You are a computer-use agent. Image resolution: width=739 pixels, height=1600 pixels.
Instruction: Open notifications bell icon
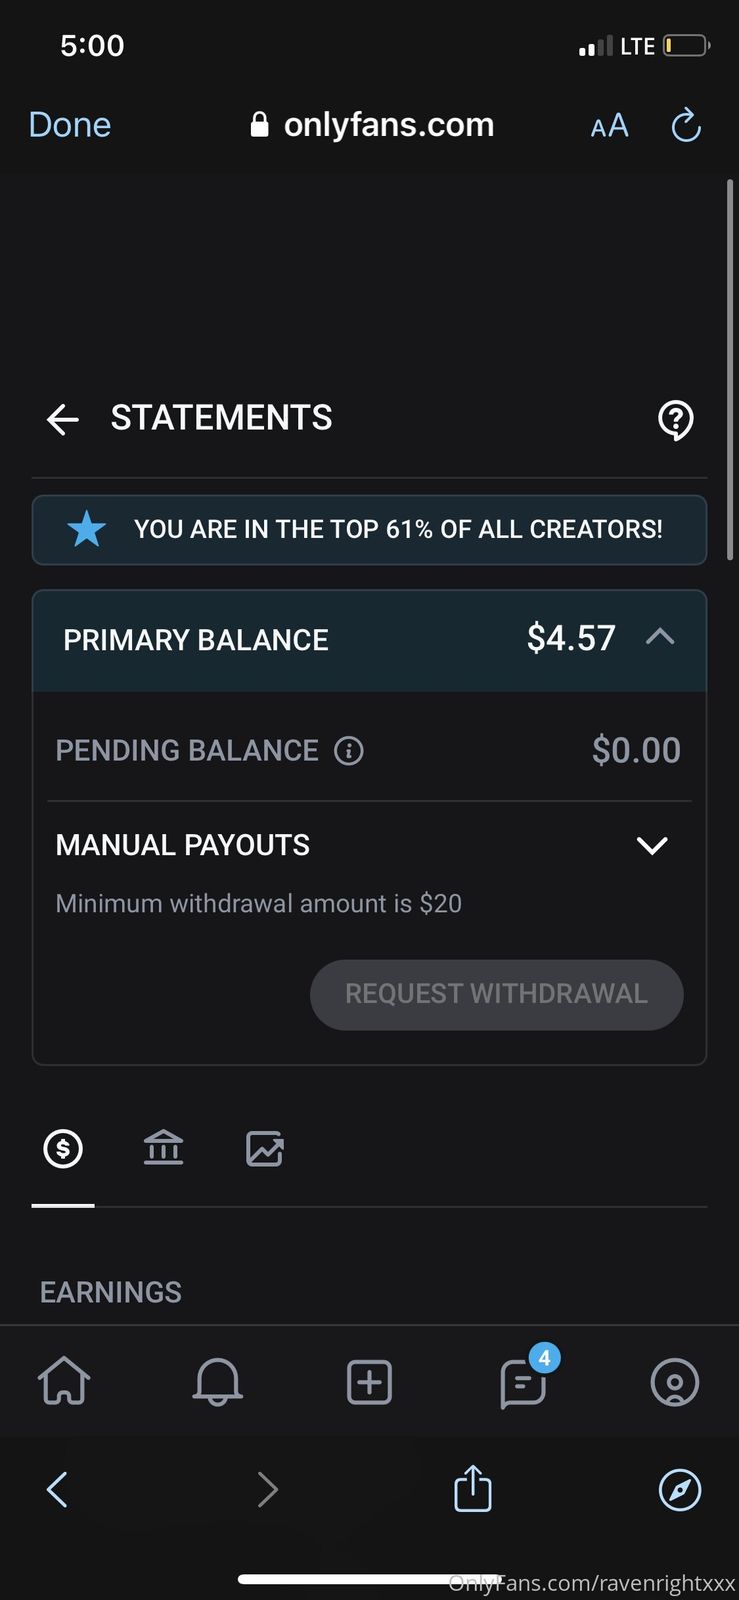(x=217, y=1382)
